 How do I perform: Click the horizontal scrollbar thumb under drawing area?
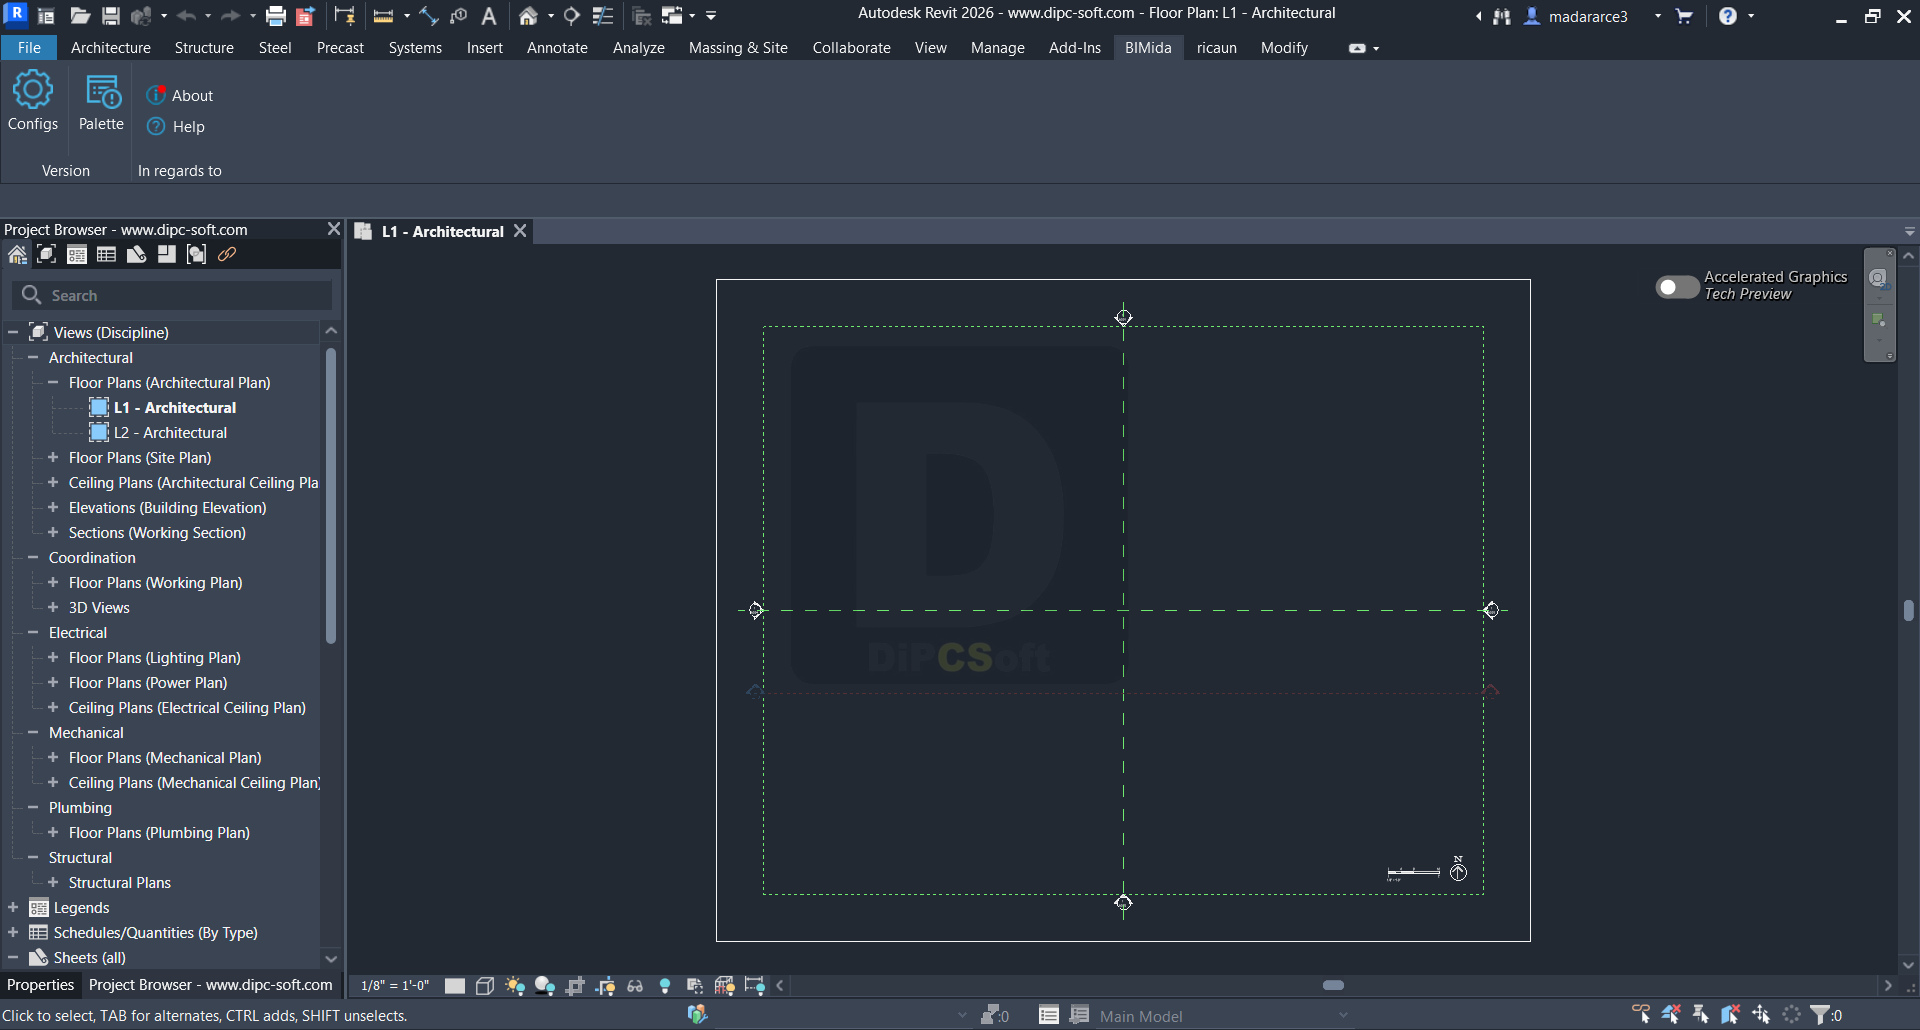(x=1333, y=985)
